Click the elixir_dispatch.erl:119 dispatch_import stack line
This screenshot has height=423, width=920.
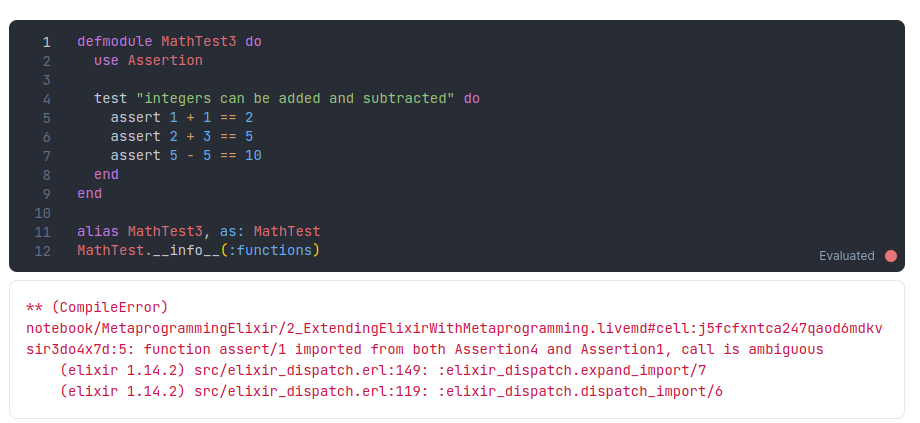[391, 391]
